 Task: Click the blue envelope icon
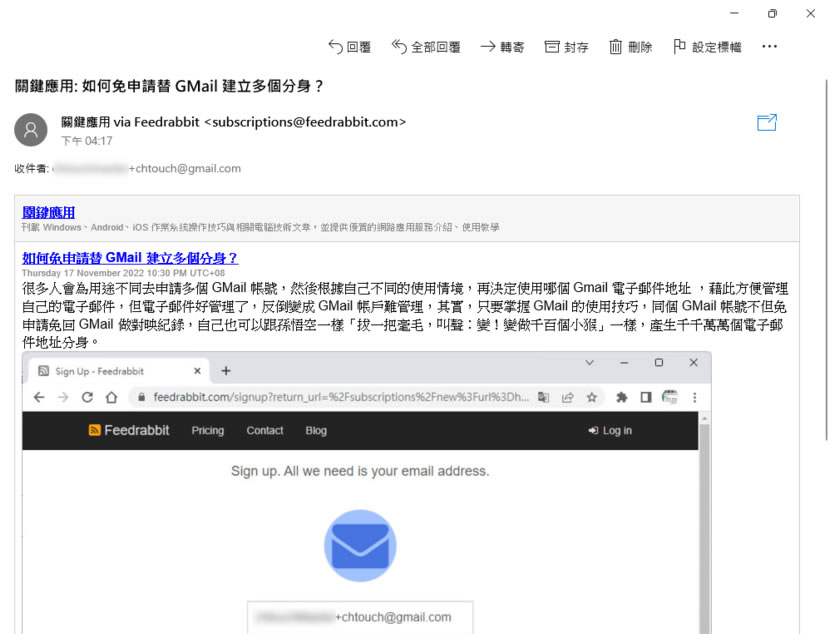point(360,546)
